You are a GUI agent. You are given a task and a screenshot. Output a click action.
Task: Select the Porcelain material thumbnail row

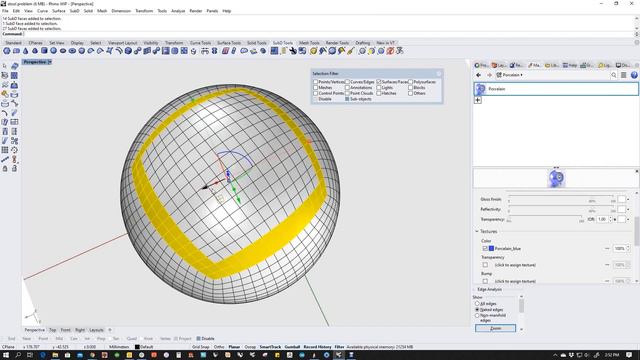(x=556, y=89)
